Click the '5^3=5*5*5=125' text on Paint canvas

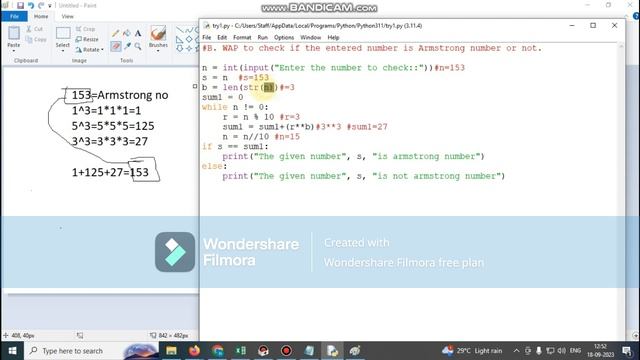pos(113,126)
